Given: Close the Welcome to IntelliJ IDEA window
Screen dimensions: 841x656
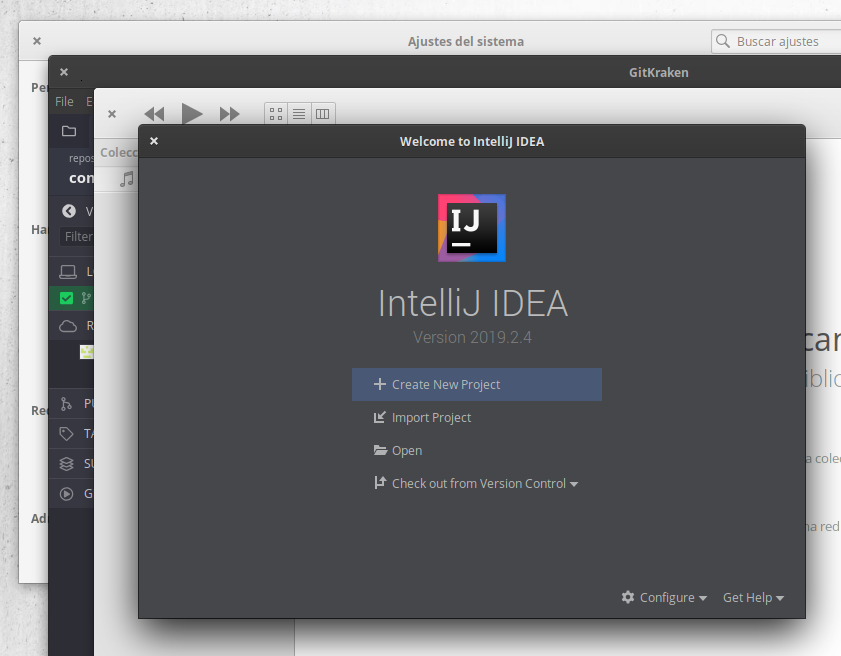Looking at the screenshot, I should point(154,141).
